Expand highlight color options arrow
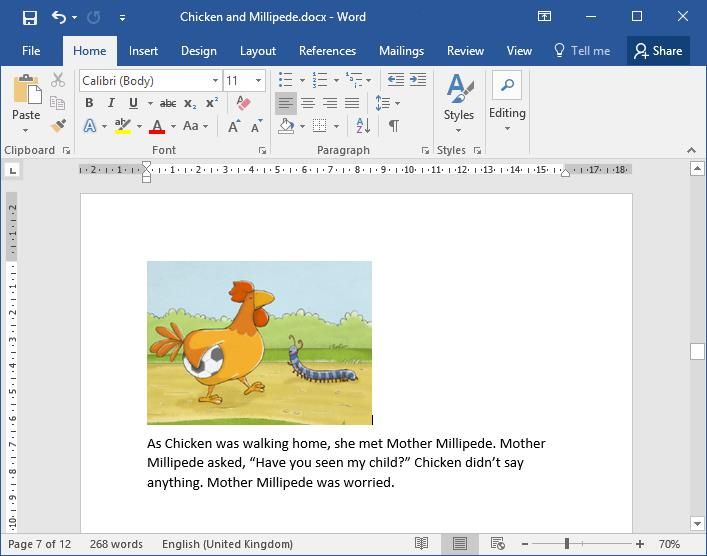The image size is (707, 556). [139, 126]
